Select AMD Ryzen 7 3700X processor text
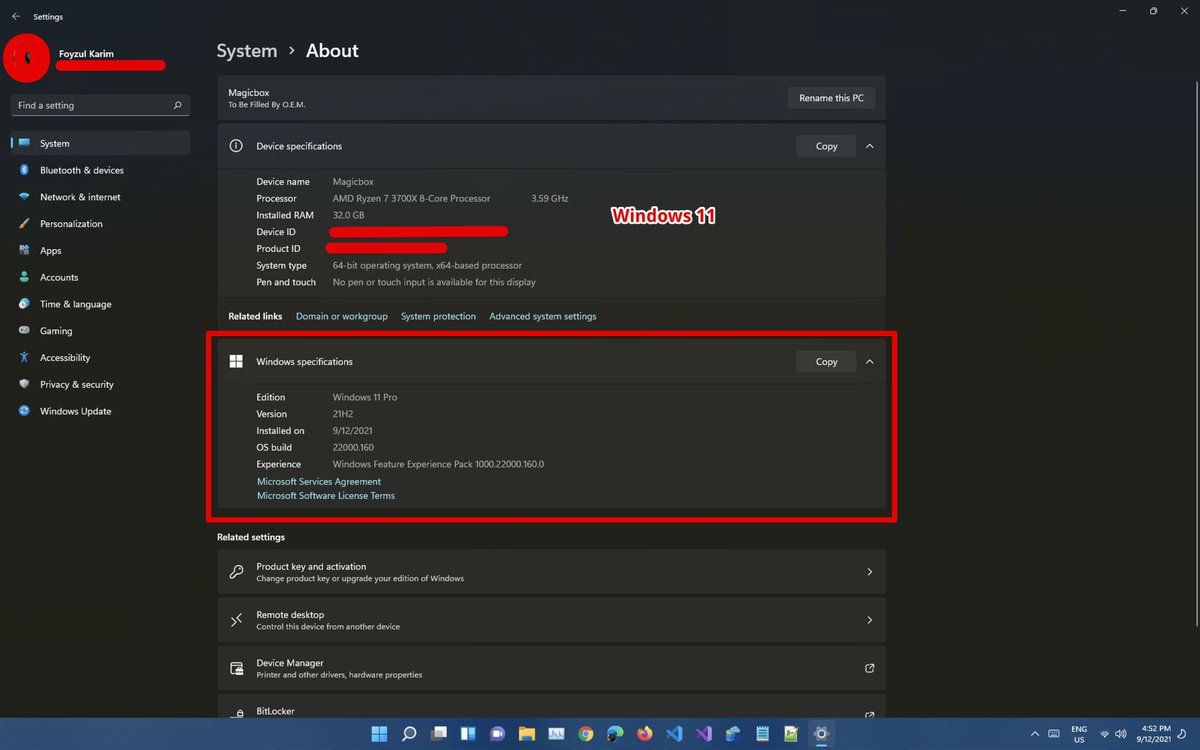1200x750 pixels. point(412,199)
